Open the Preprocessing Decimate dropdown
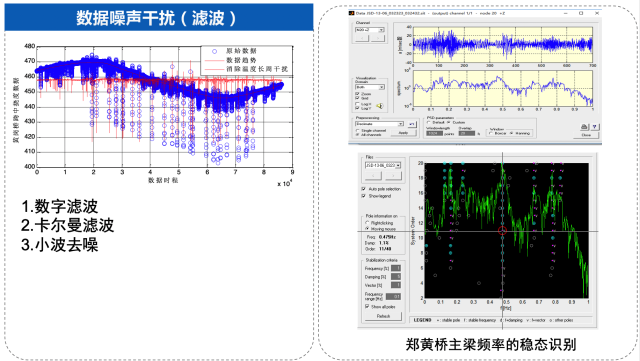 coord(380,124)
